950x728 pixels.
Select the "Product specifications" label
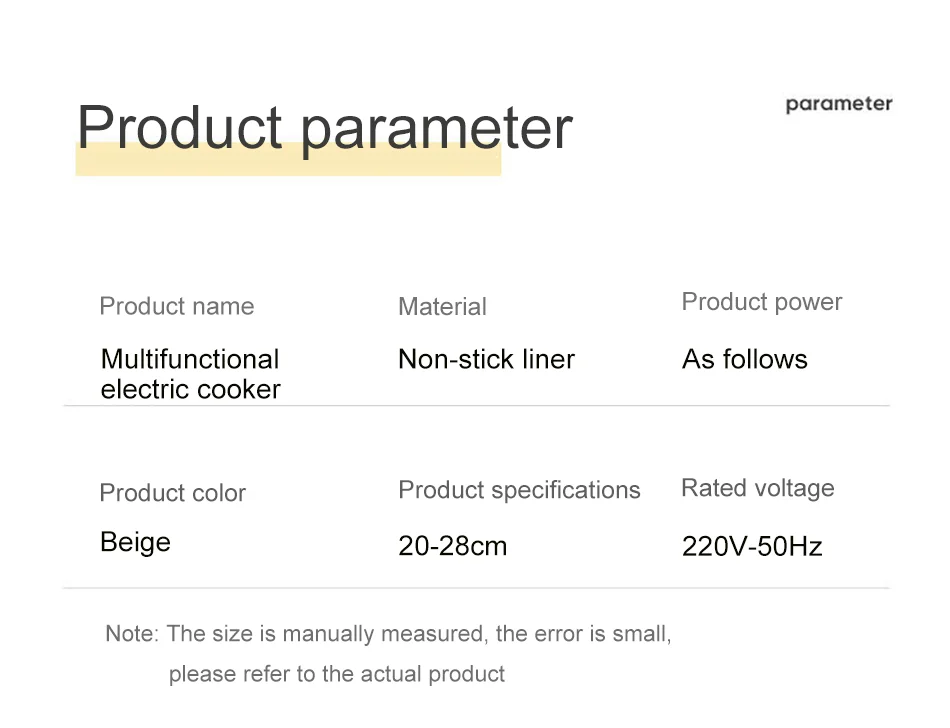coord(519,490)
